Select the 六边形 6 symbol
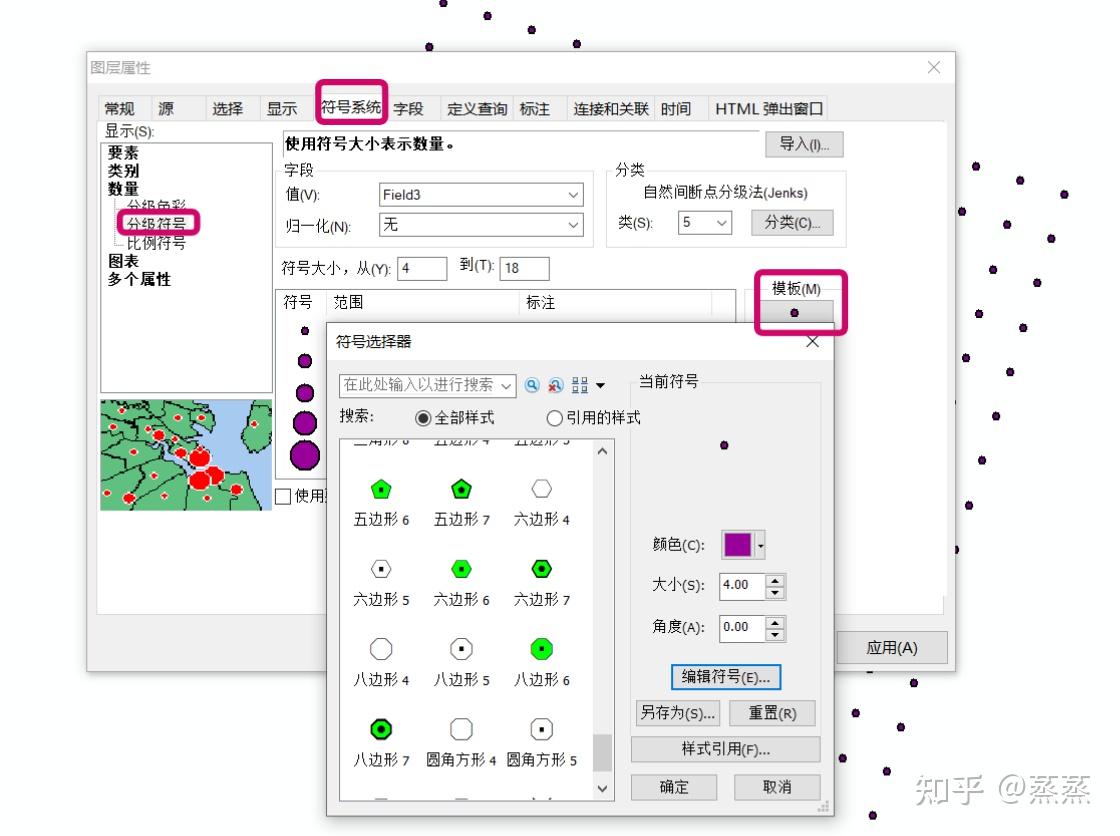 point(460,568)
